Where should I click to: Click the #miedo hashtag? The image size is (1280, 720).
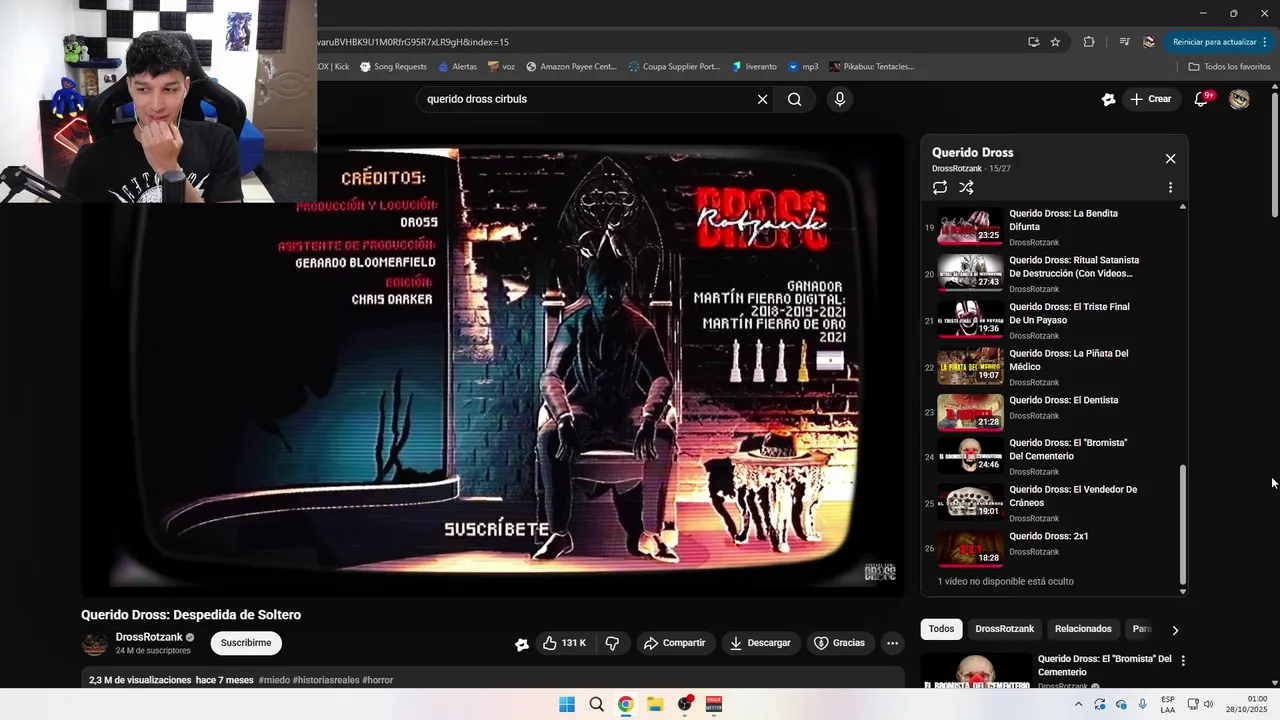tap(274, 680)
